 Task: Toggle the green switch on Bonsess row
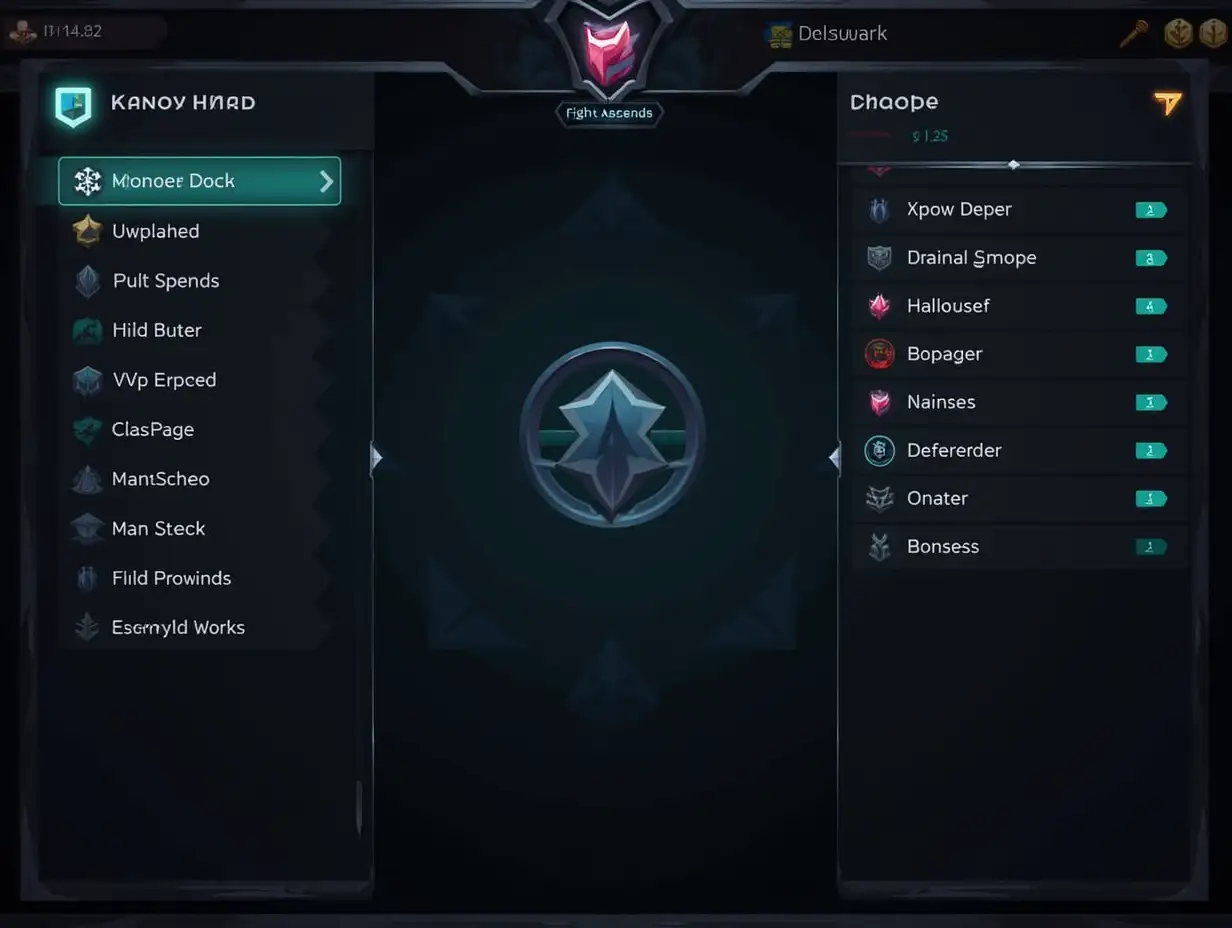(1151, 547)
